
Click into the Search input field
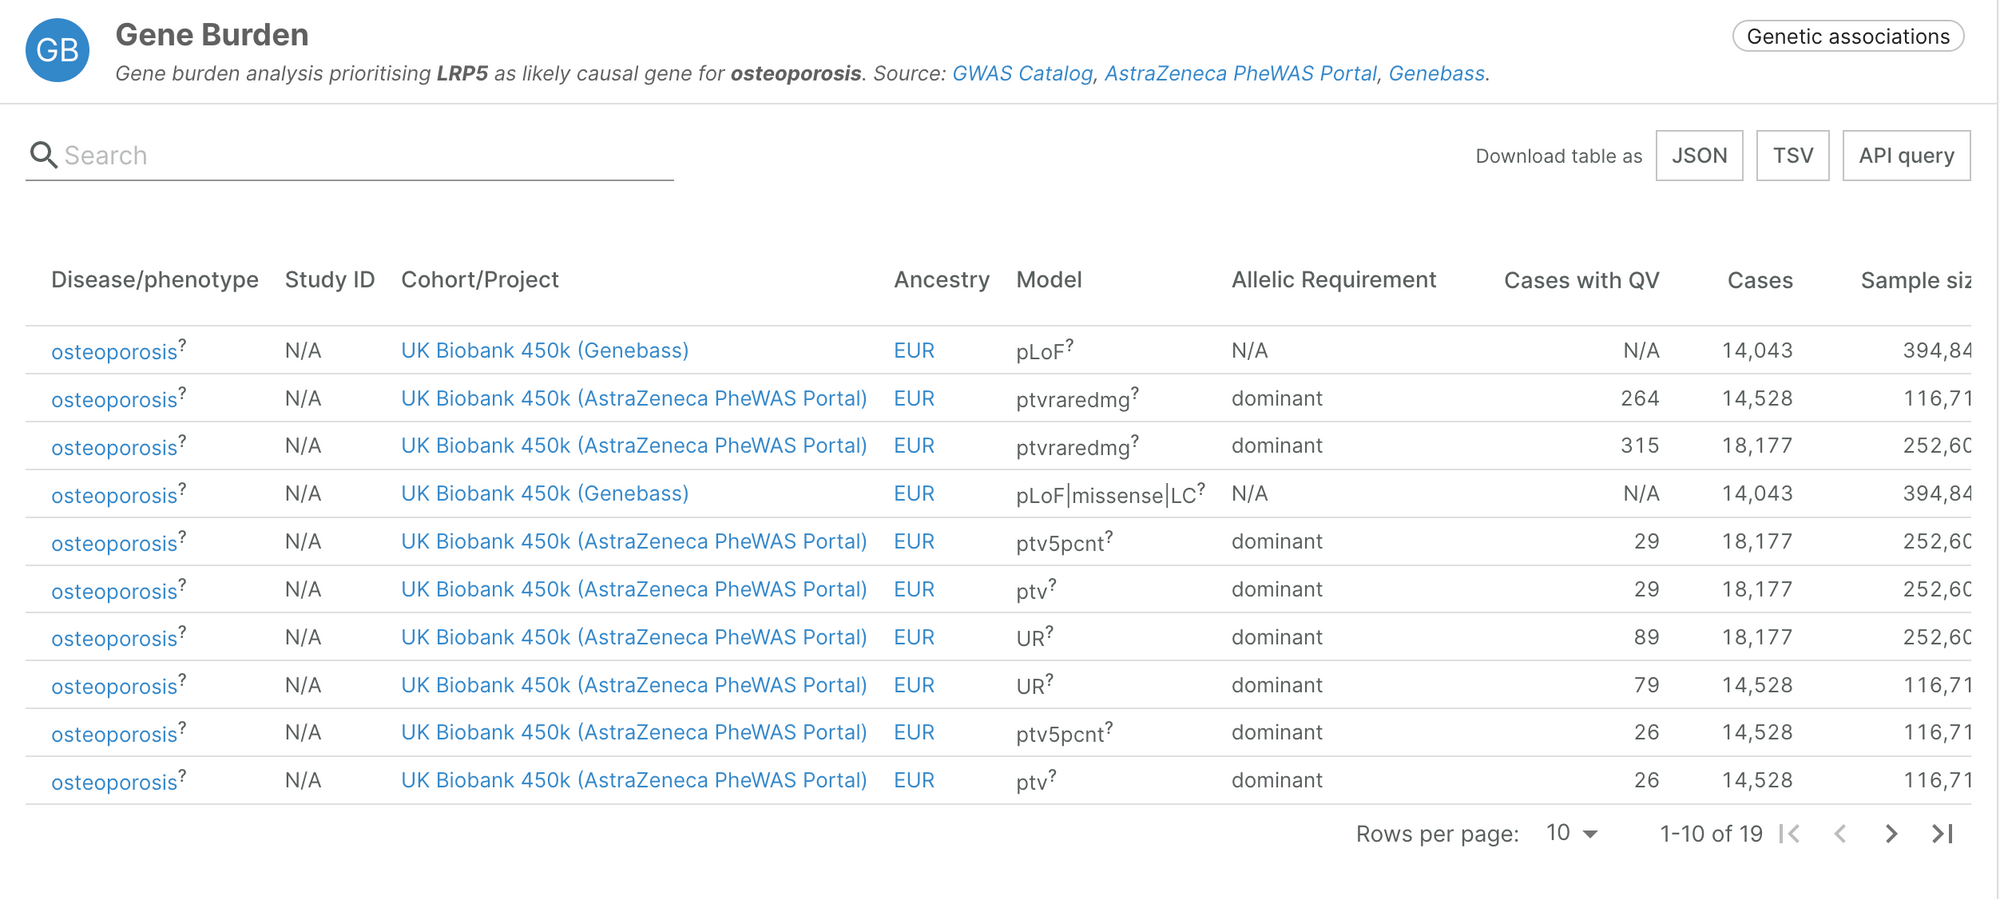click(x=360, y=156)
